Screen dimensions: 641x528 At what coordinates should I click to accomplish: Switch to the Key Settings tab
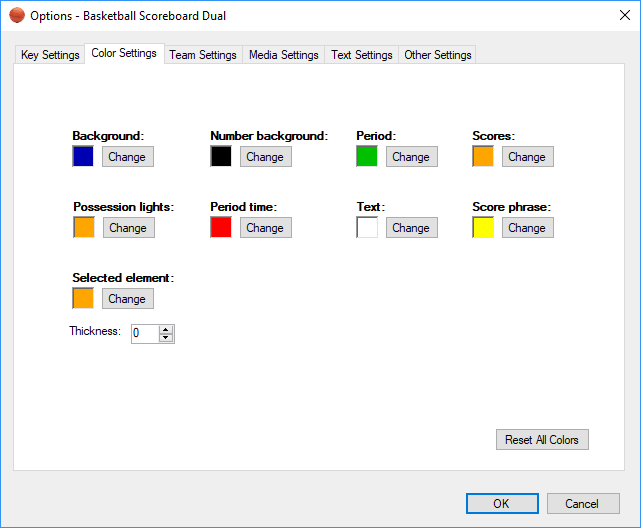[50, 55]
